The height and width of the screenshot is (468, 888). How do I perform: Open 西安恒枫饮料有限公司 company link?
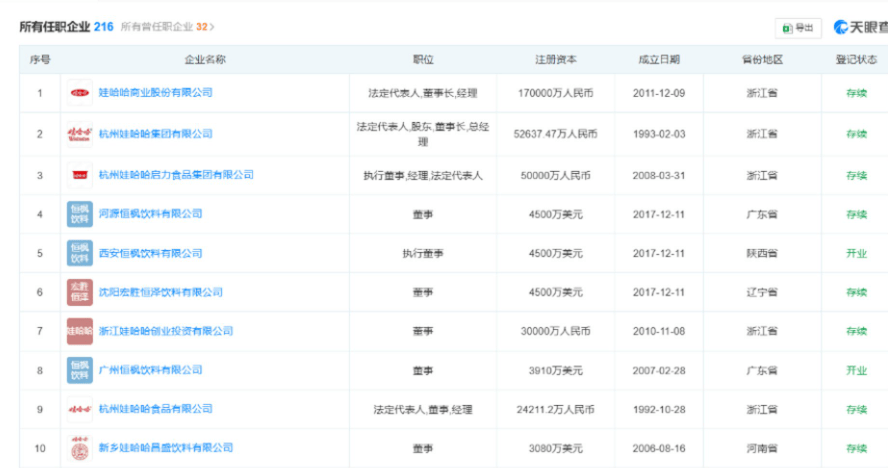pos(150,253)
